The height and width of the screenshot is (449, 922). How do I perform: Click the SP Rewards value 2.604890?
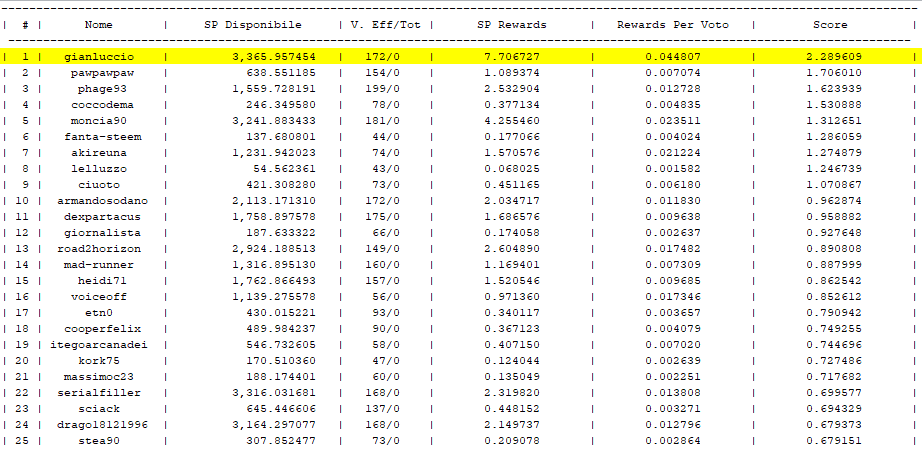[512, 249]
